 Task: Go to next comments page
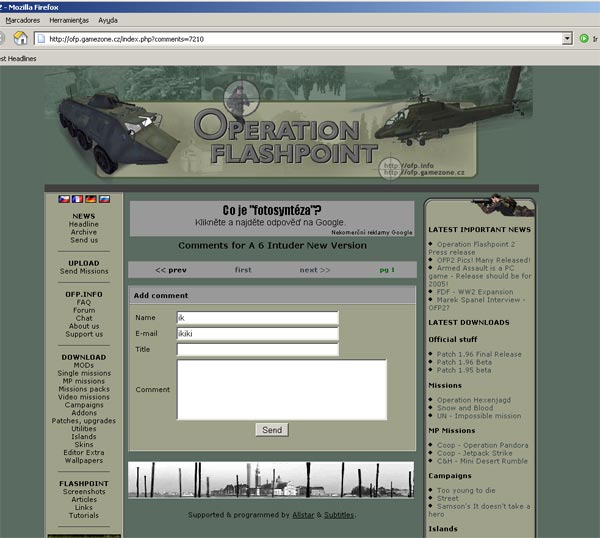pyautogui.click(x=315, y=270)
